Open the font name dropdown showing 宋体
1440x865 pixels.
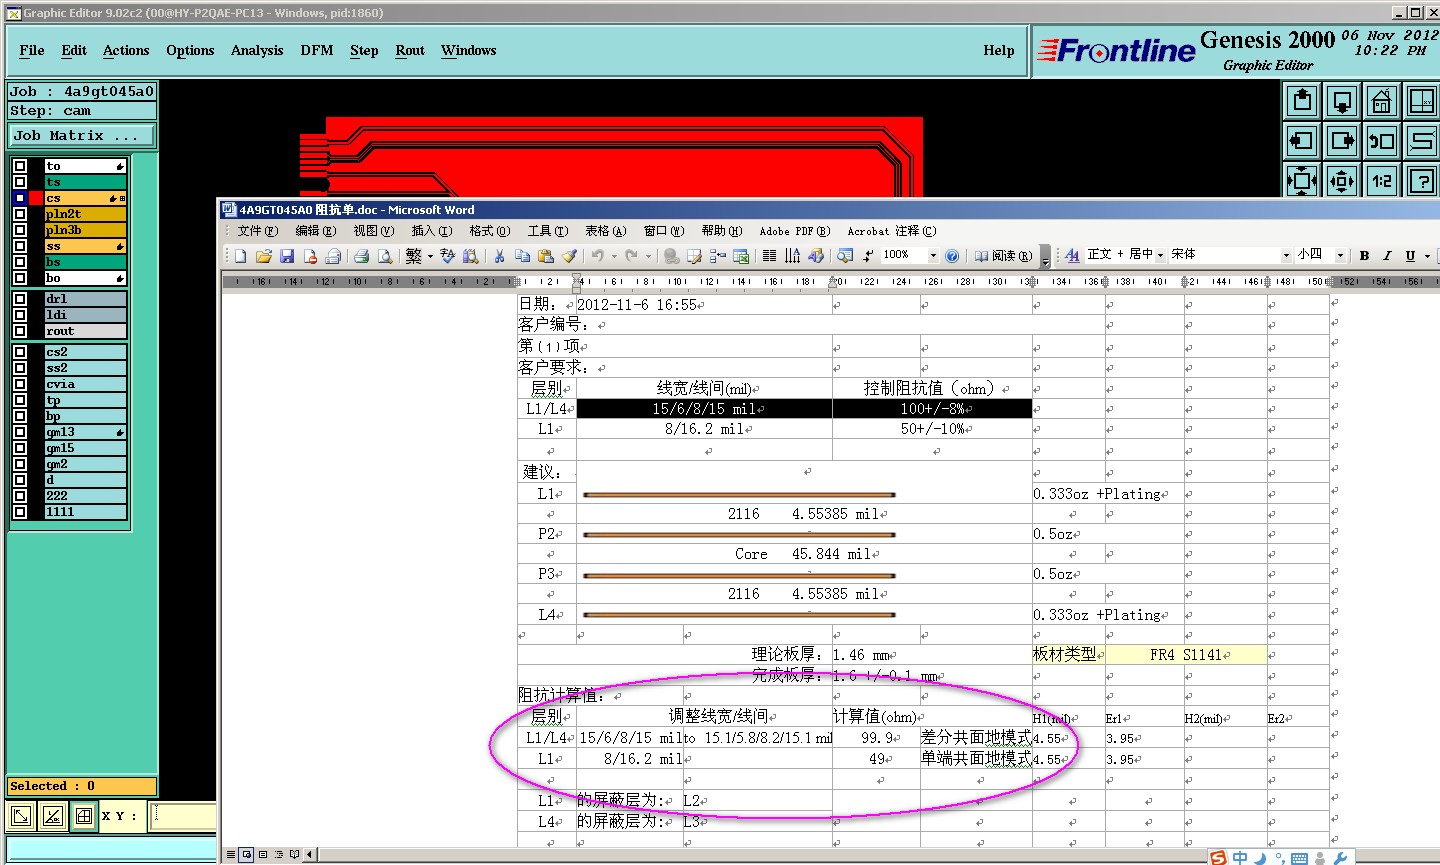pyautogui.click(x=1286, y=255)
